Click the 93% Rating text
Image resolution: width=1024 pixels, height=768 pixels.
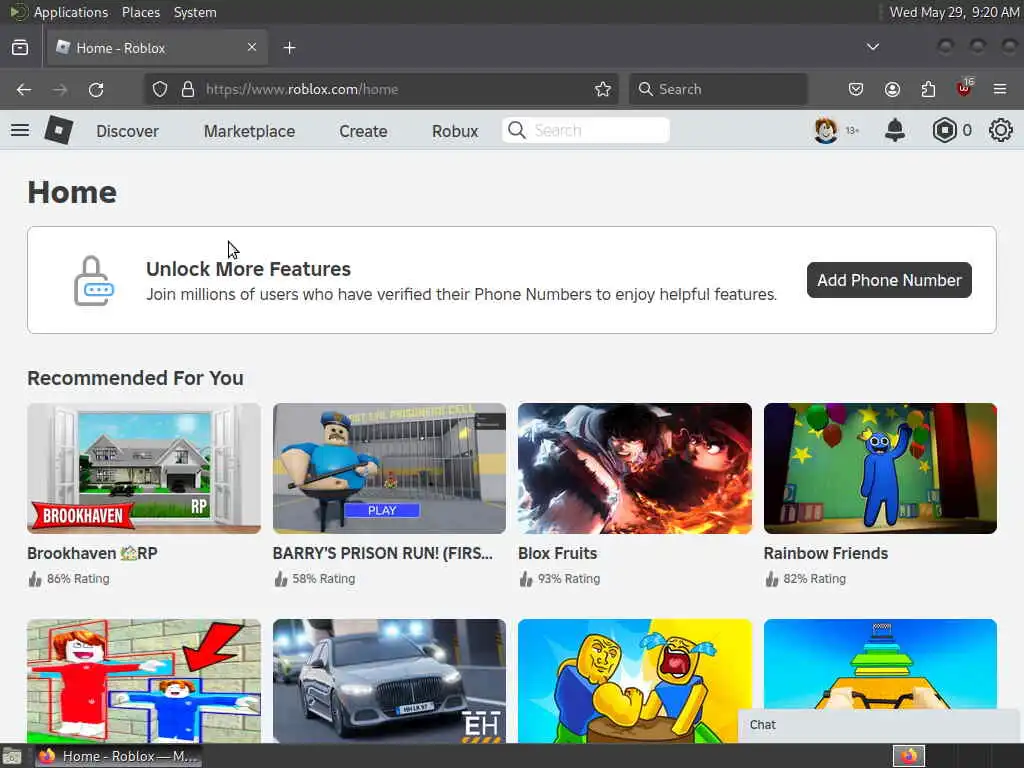pos(569,579)
